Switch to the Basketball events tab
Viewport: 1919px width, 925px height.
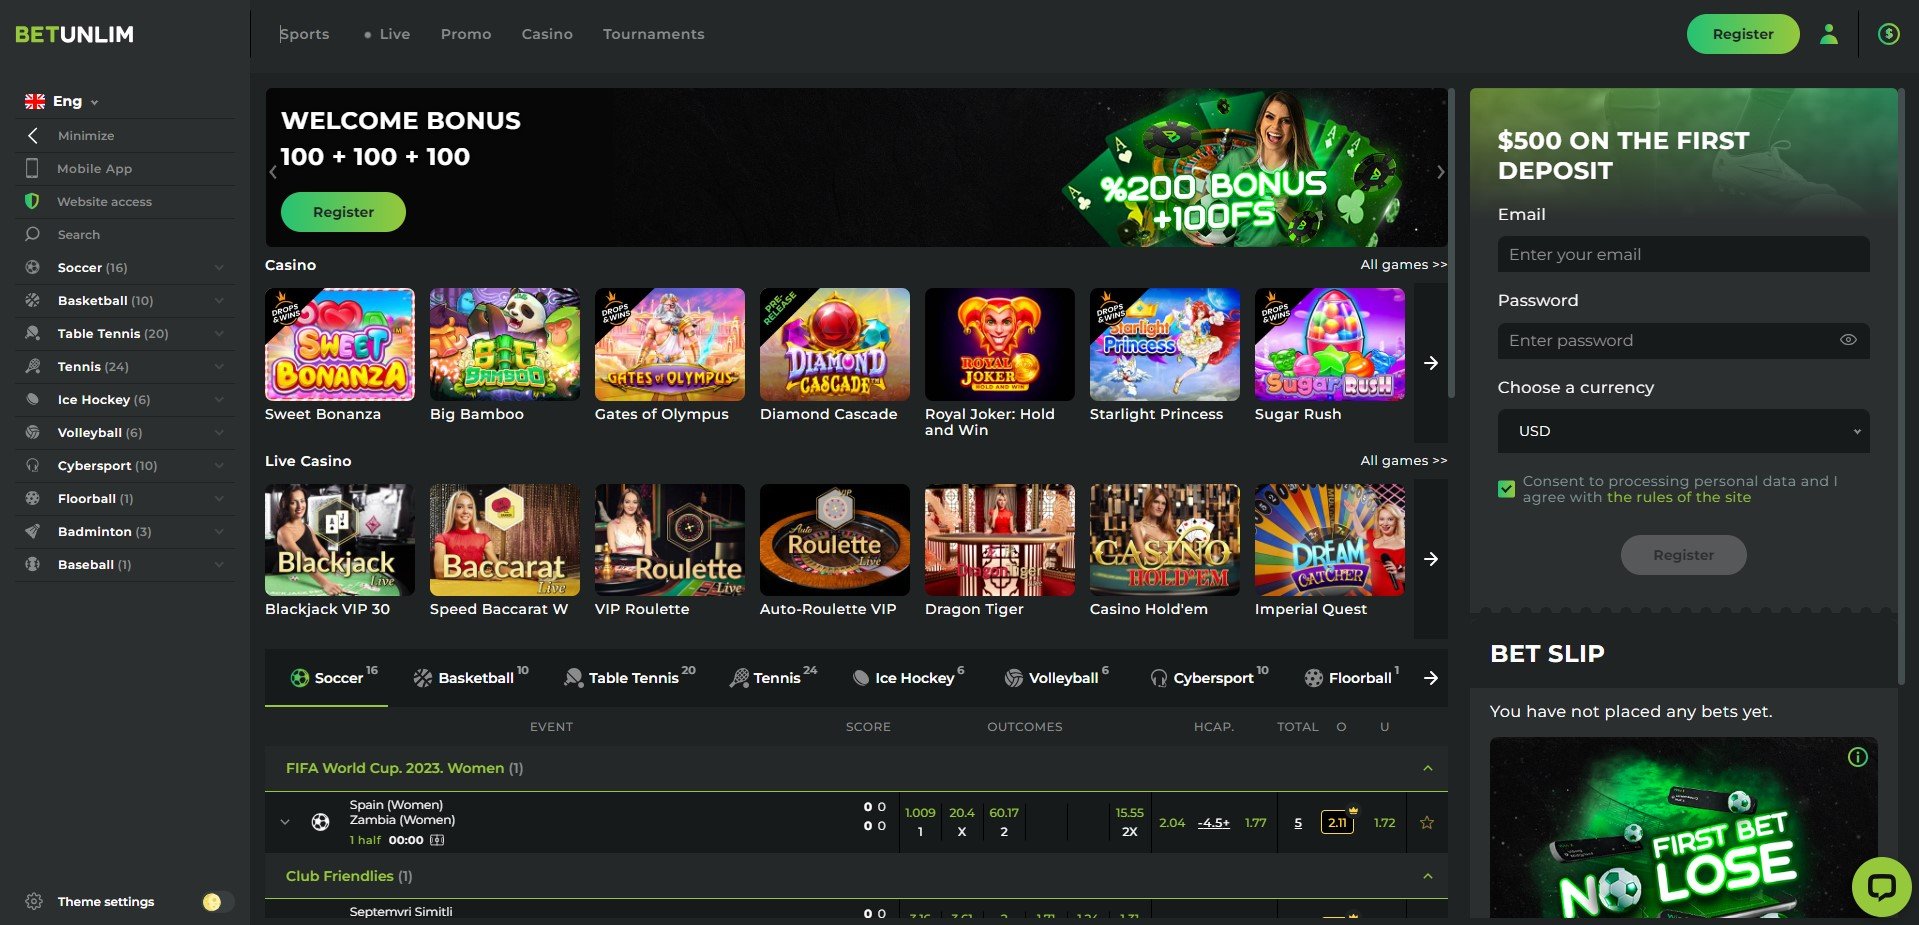coord(470,677)
